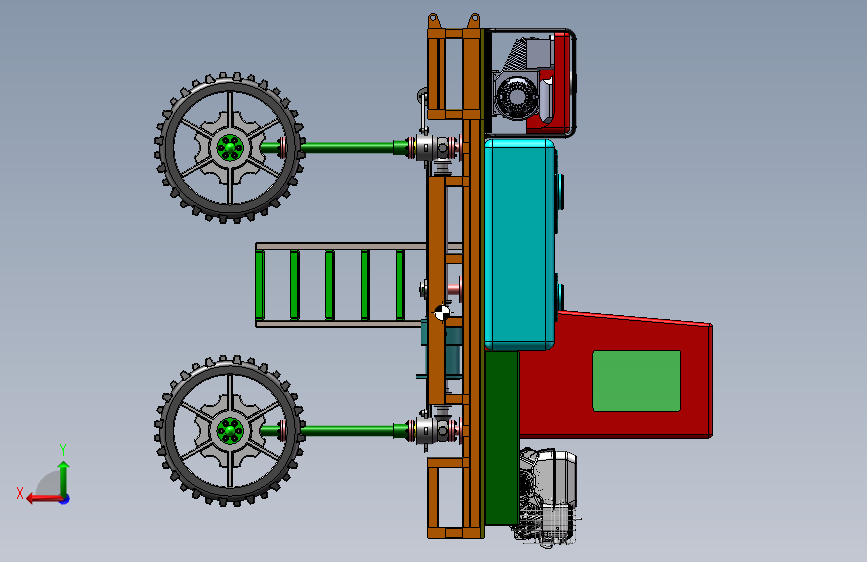Select the pink cylinder on orange frame
867x562 pixels.
point(454,289)
